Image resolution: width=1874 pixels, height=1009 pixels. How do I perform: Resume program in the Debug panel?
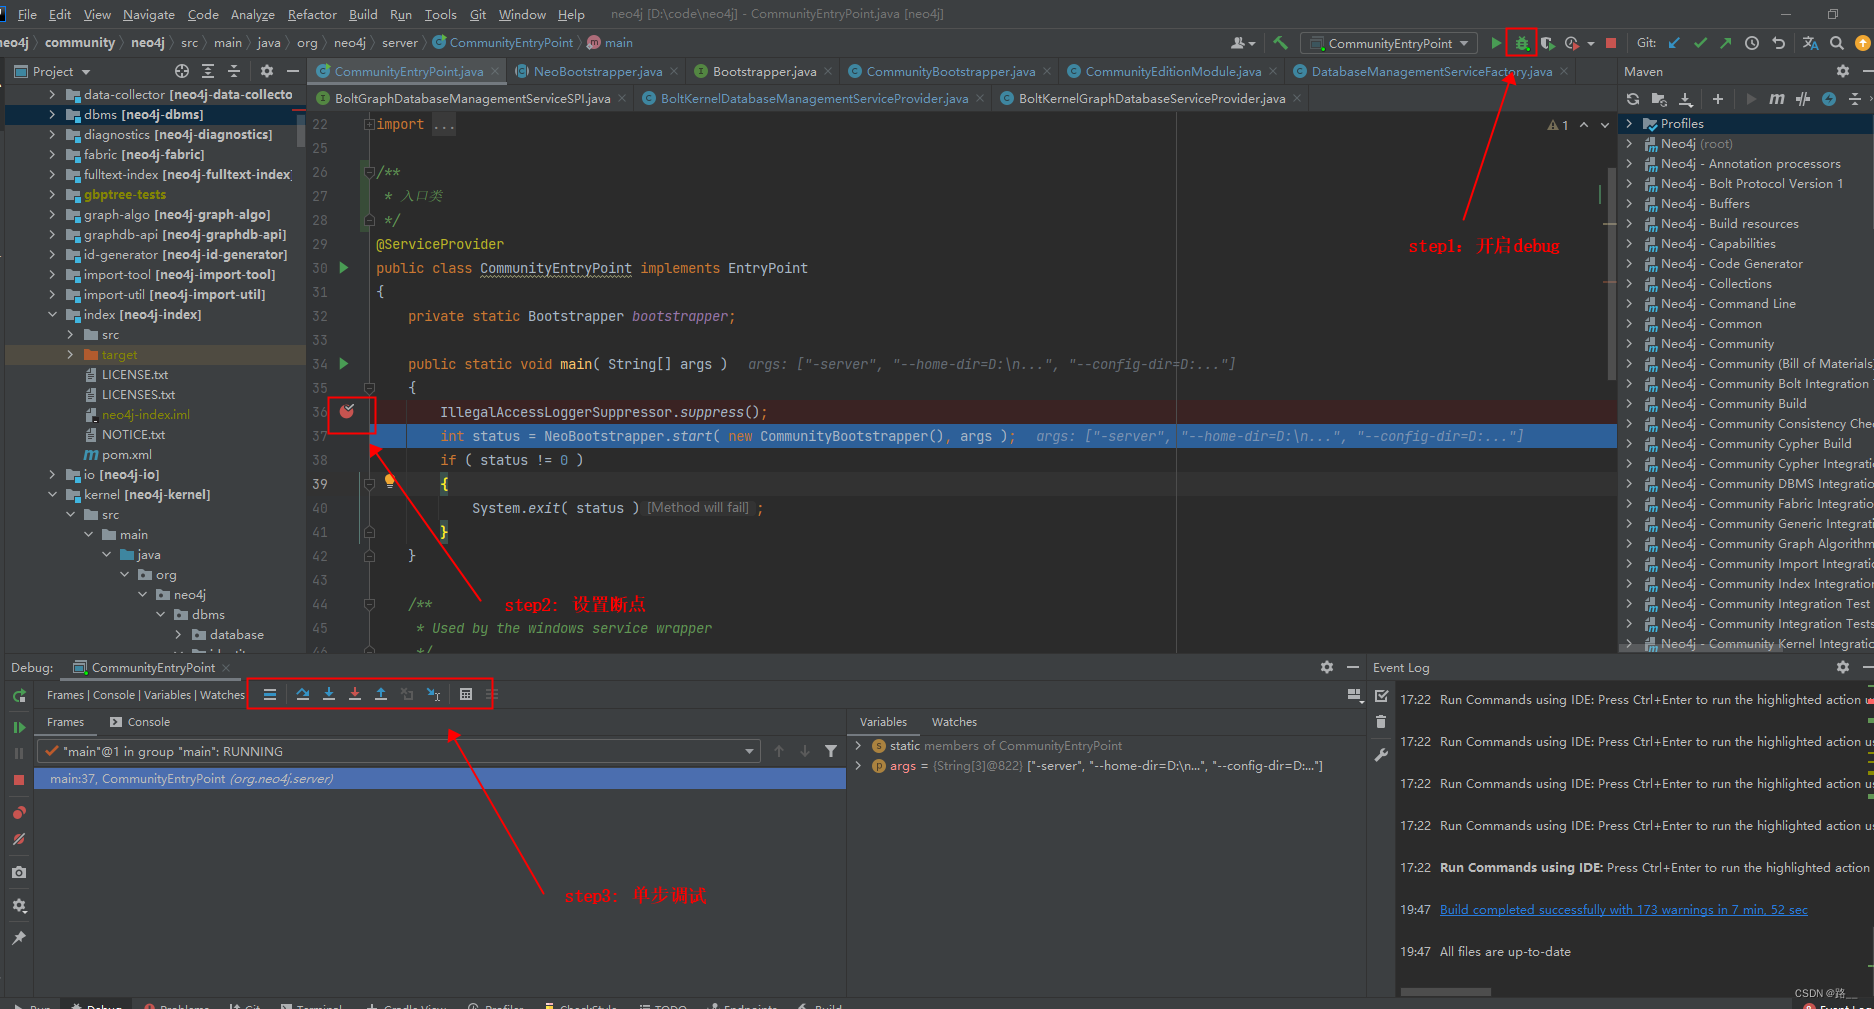[x=19, y=727]
